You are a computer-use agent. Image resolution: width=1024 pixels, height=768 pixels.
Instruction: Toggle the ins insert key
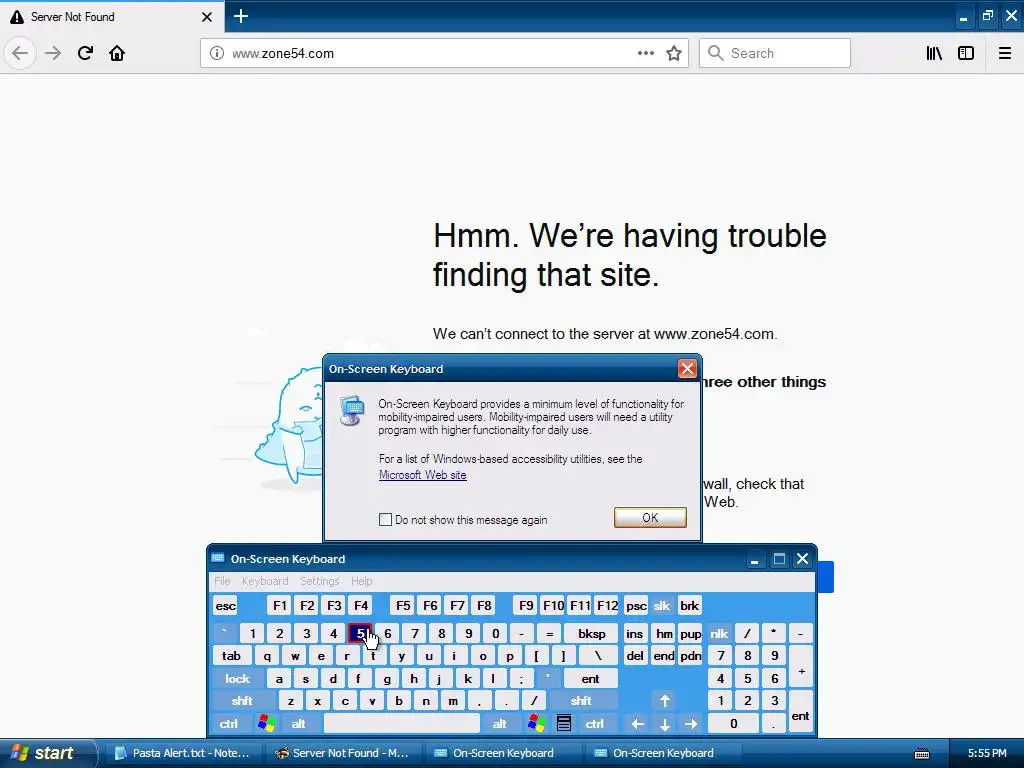[635, 633]
